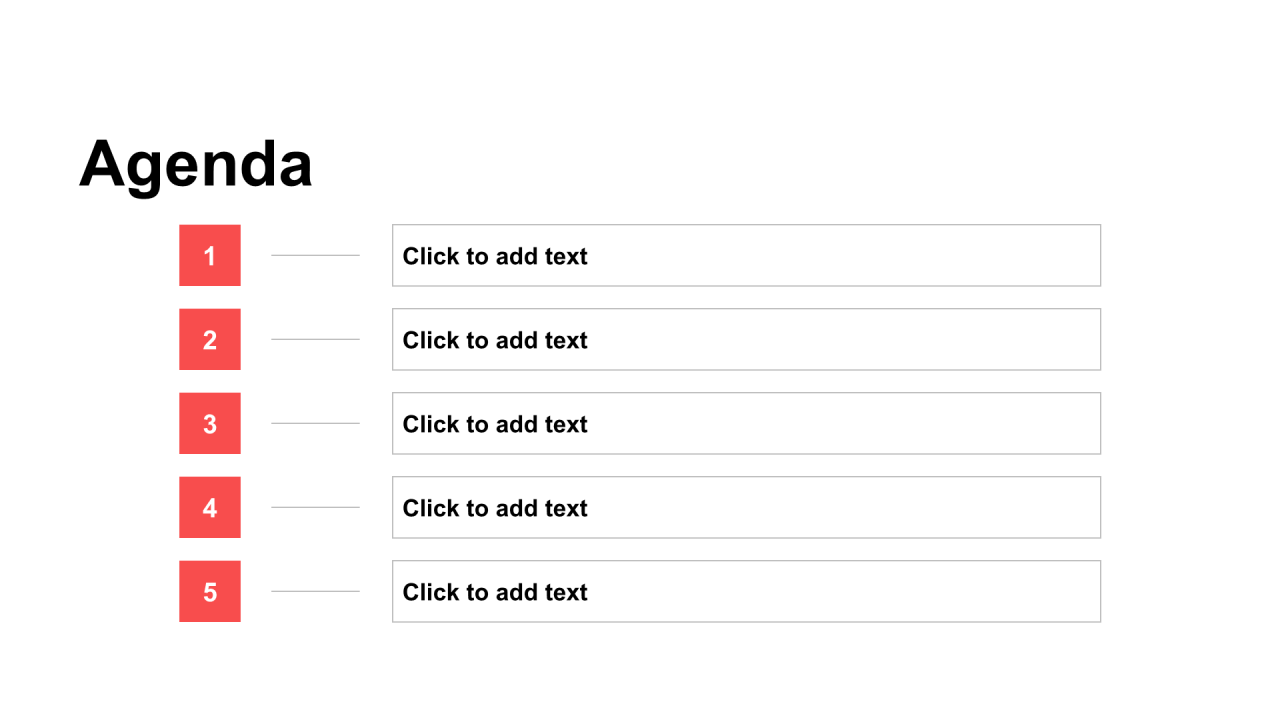Screen dimensions: 1280x720
Task: Click the text placeholder for agenda item 4
Action: pos(746,507)
